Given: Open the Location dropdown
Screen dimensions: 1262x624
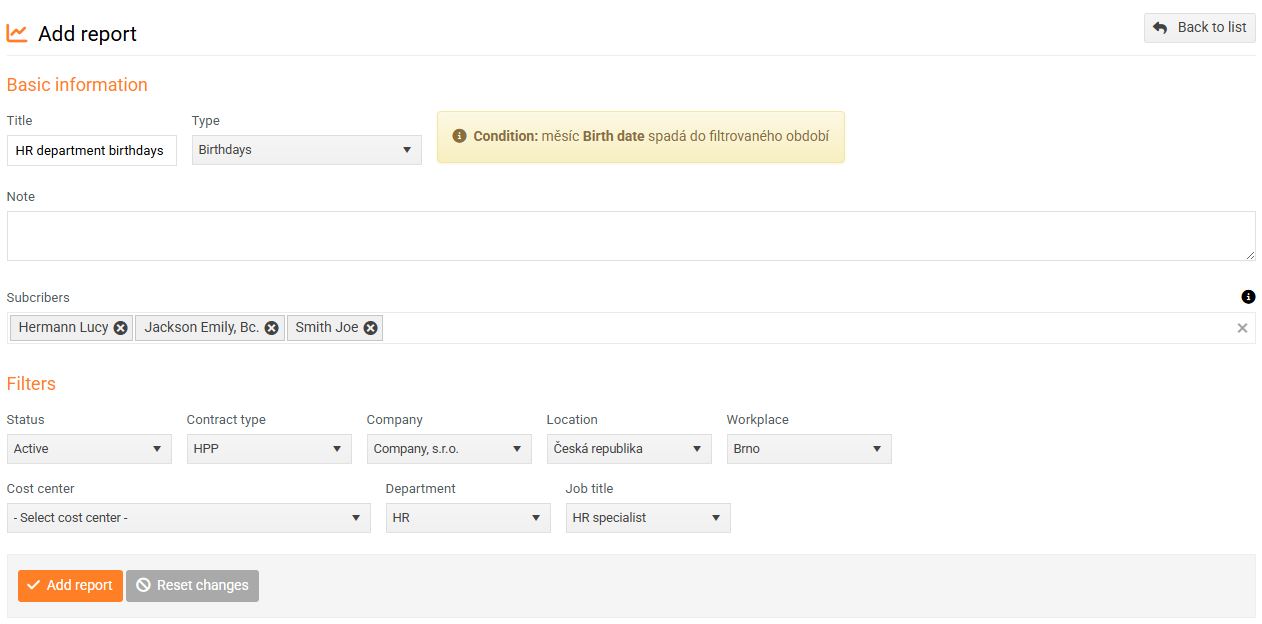Looking at the screenshot, I should coord(629,449).
